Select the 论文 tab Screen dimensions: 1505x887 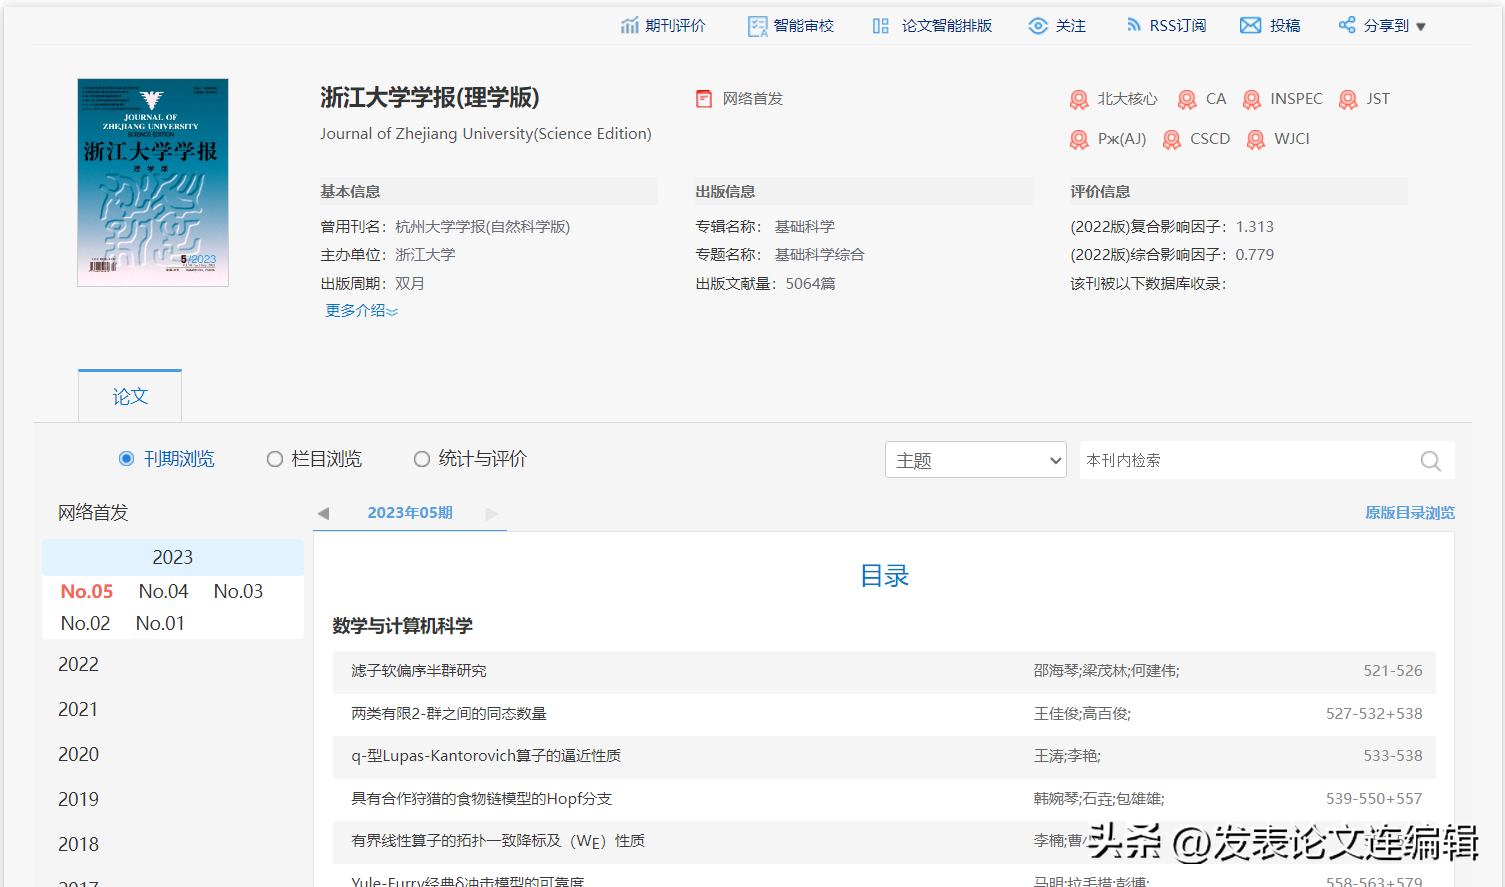(x=130, y=396)
